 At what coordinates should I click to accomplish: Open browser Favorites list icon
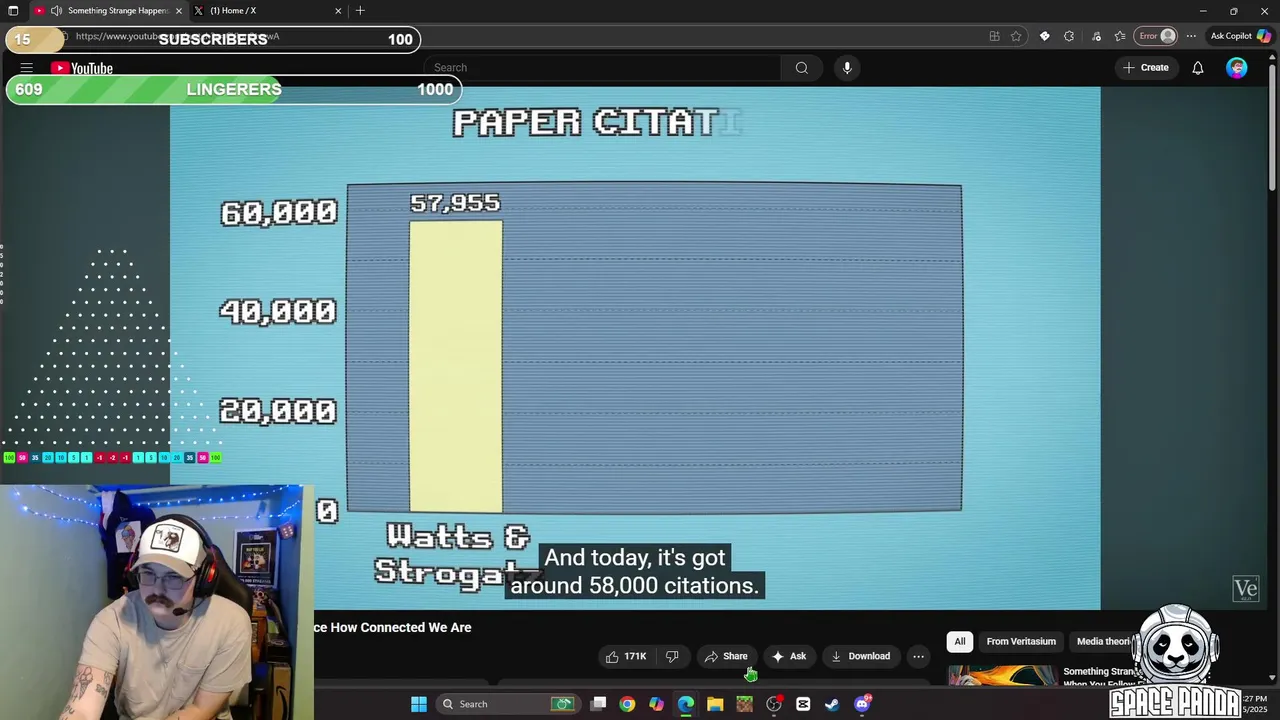point(1120,36)
